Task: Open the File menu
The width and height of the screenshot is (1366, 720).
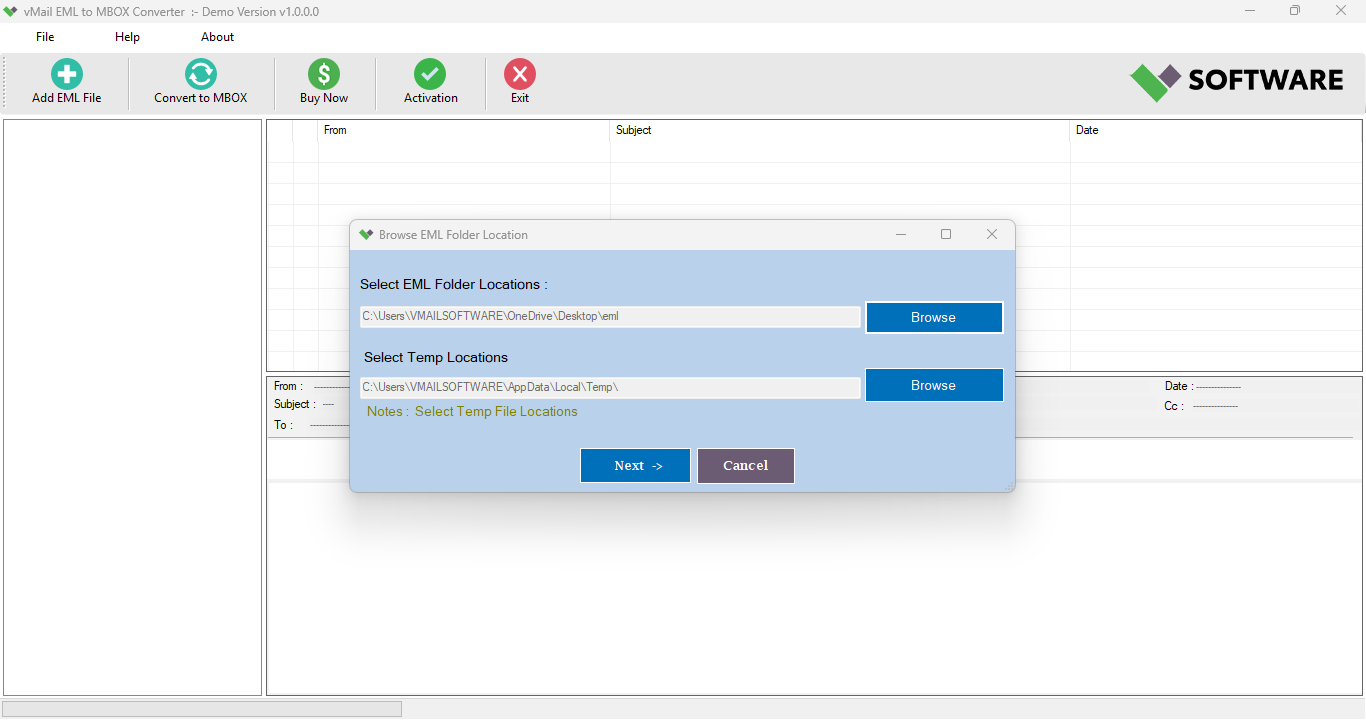Action: (x=44, y=36)
